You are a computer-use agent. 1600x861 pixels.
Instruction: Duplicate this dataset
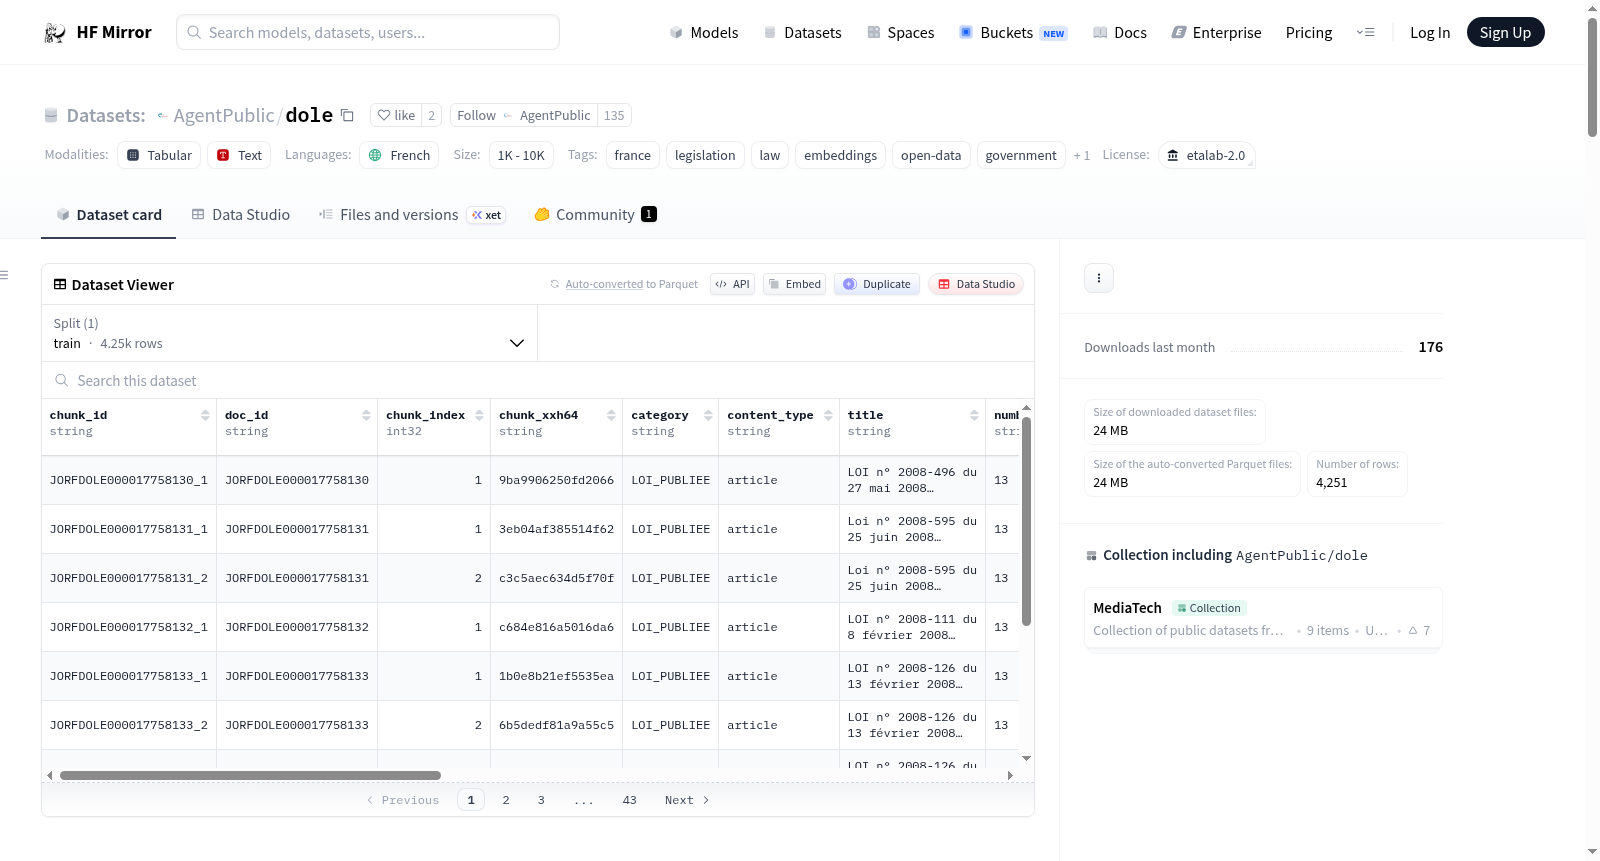[x=877, y=284]
